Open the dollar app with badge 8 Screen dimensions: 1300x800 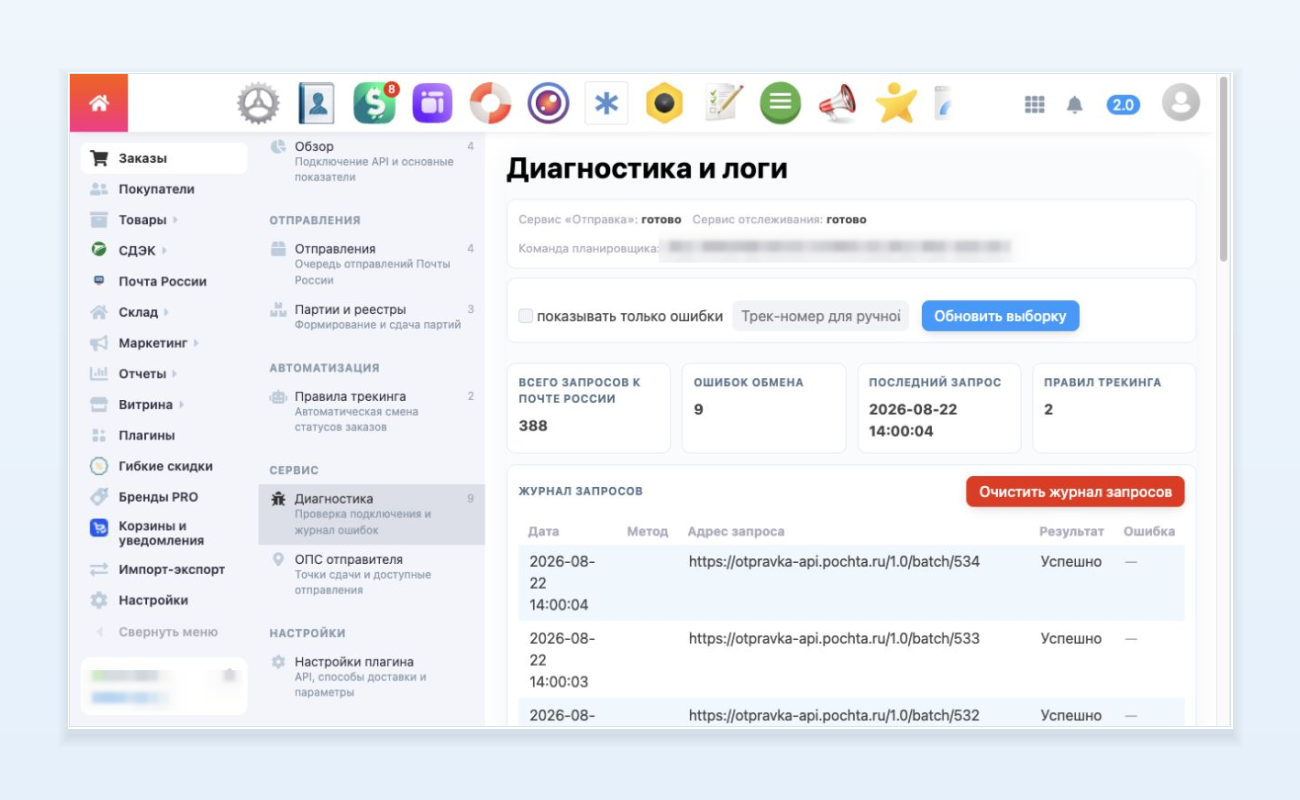tap(375, 103)
